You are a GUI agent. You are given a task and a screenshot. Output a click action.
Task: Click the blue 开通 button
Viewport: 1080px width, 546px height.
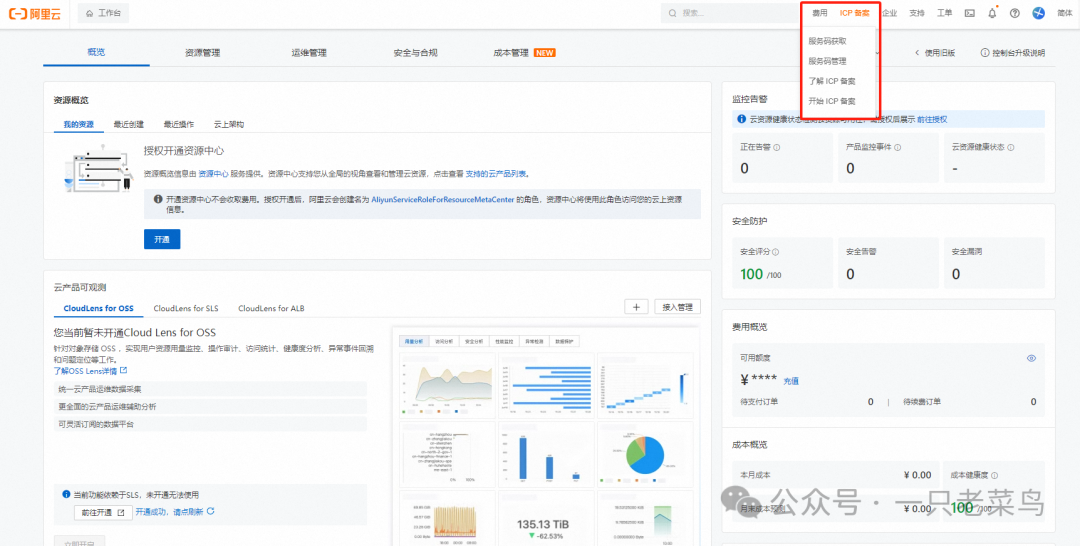[162, 239]
